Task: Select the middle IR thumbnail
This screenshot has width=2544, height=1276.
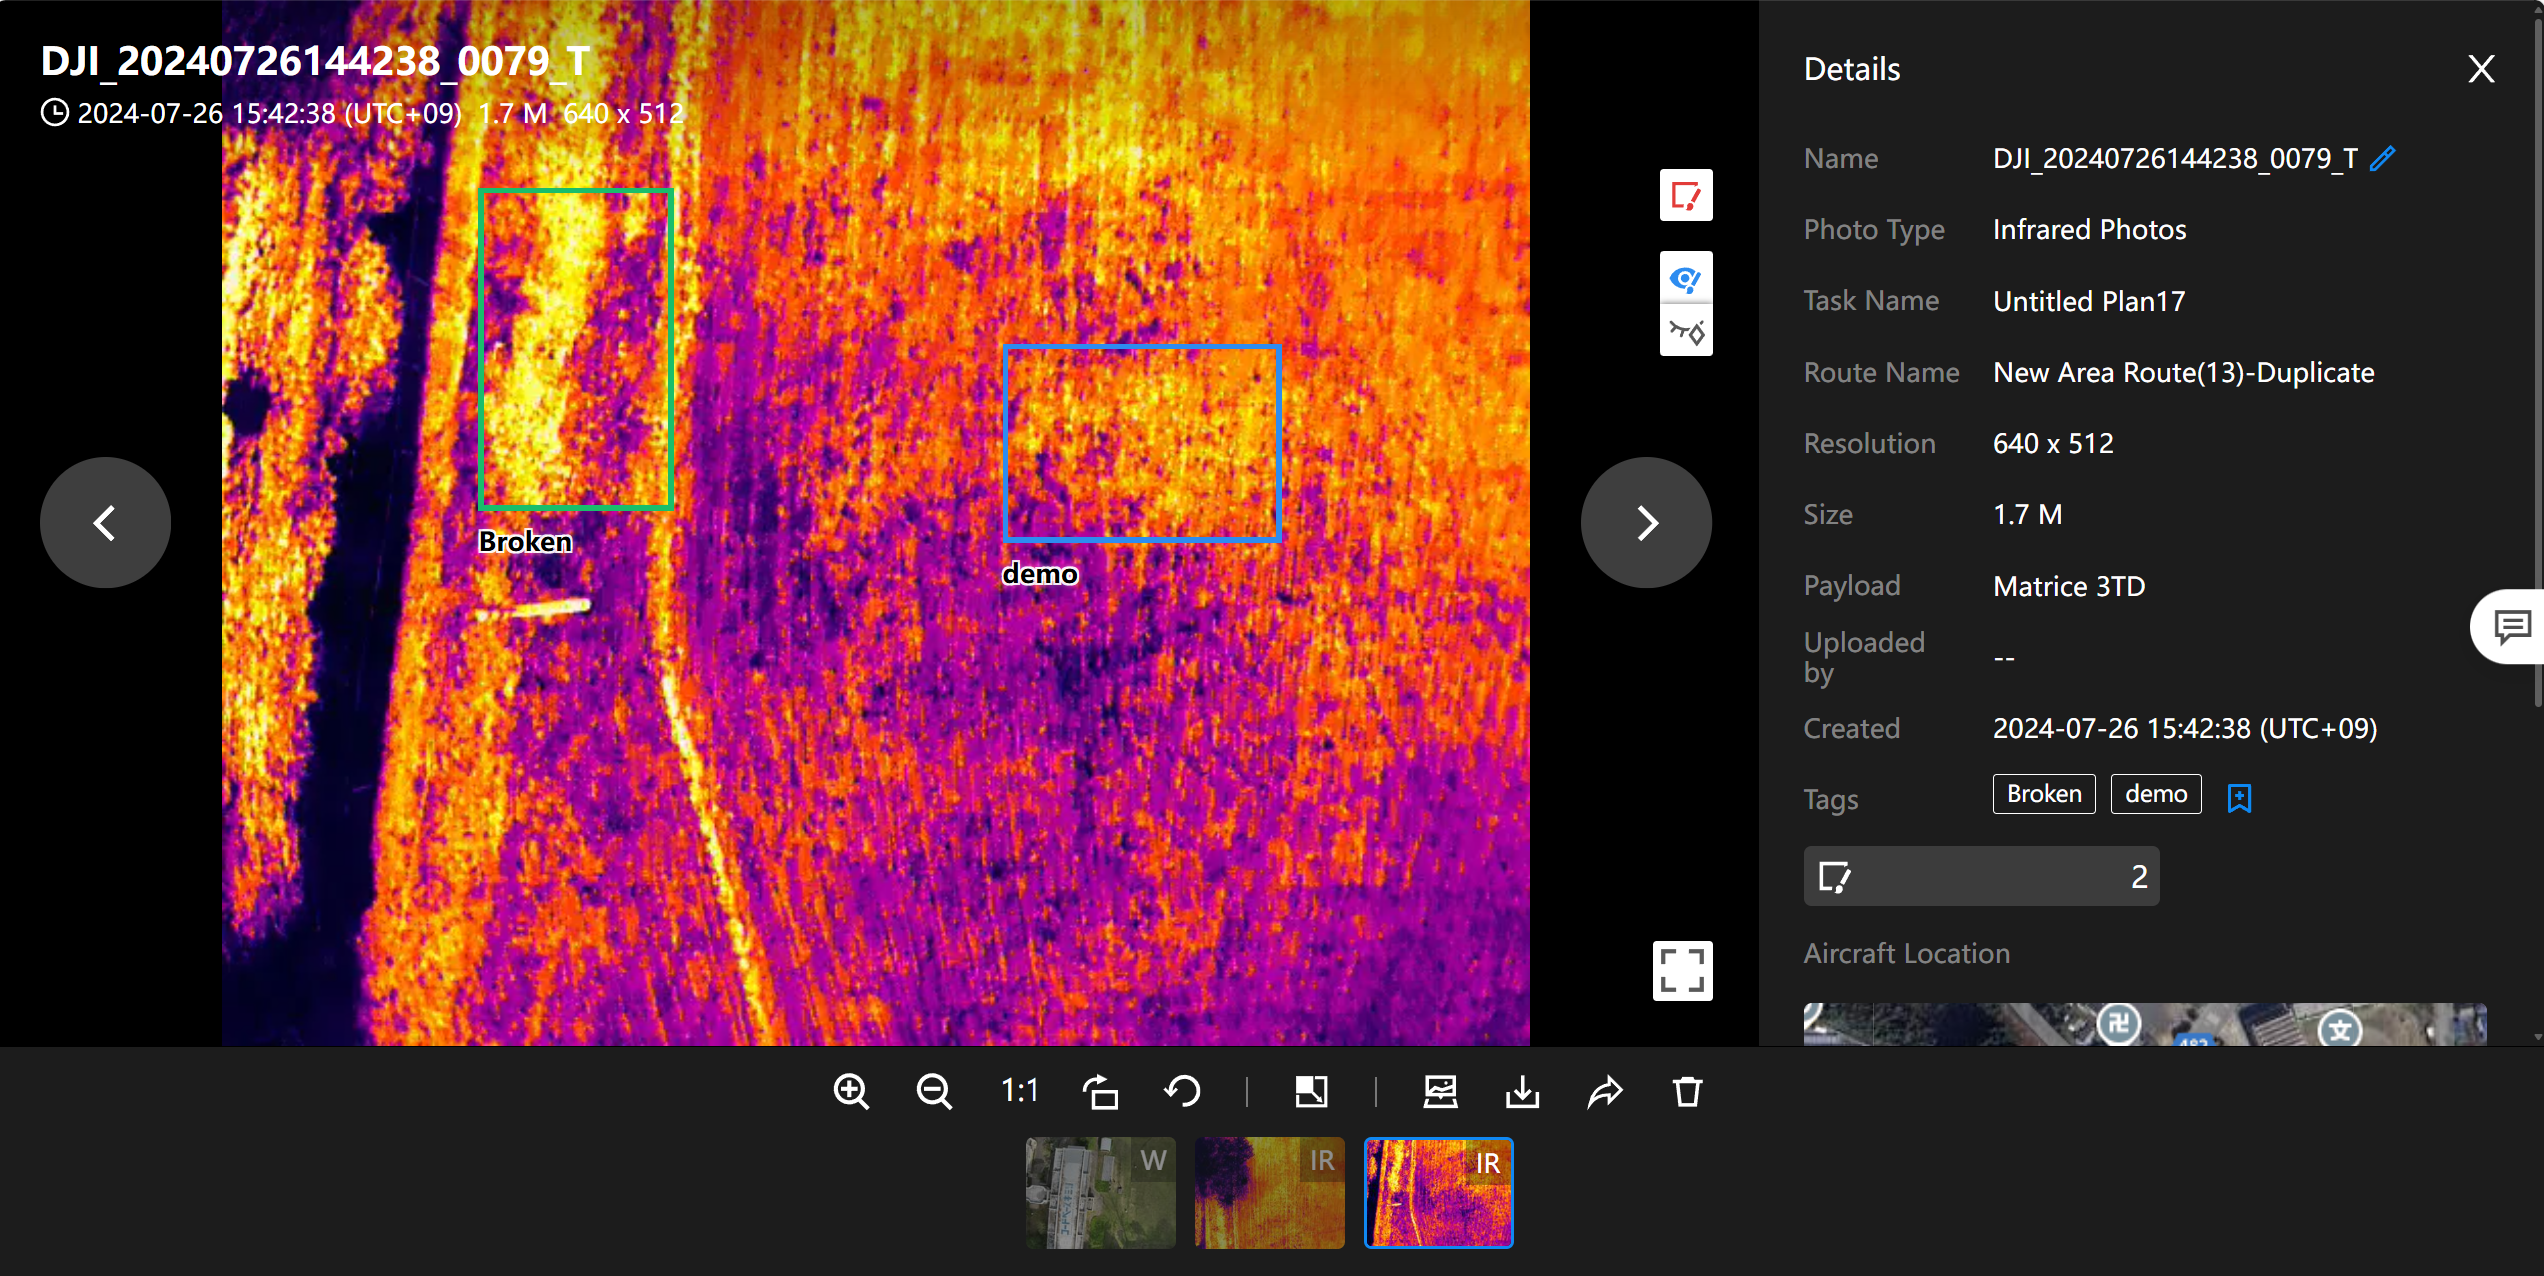Action: pyautogui.click(x=1269, y=1193)
